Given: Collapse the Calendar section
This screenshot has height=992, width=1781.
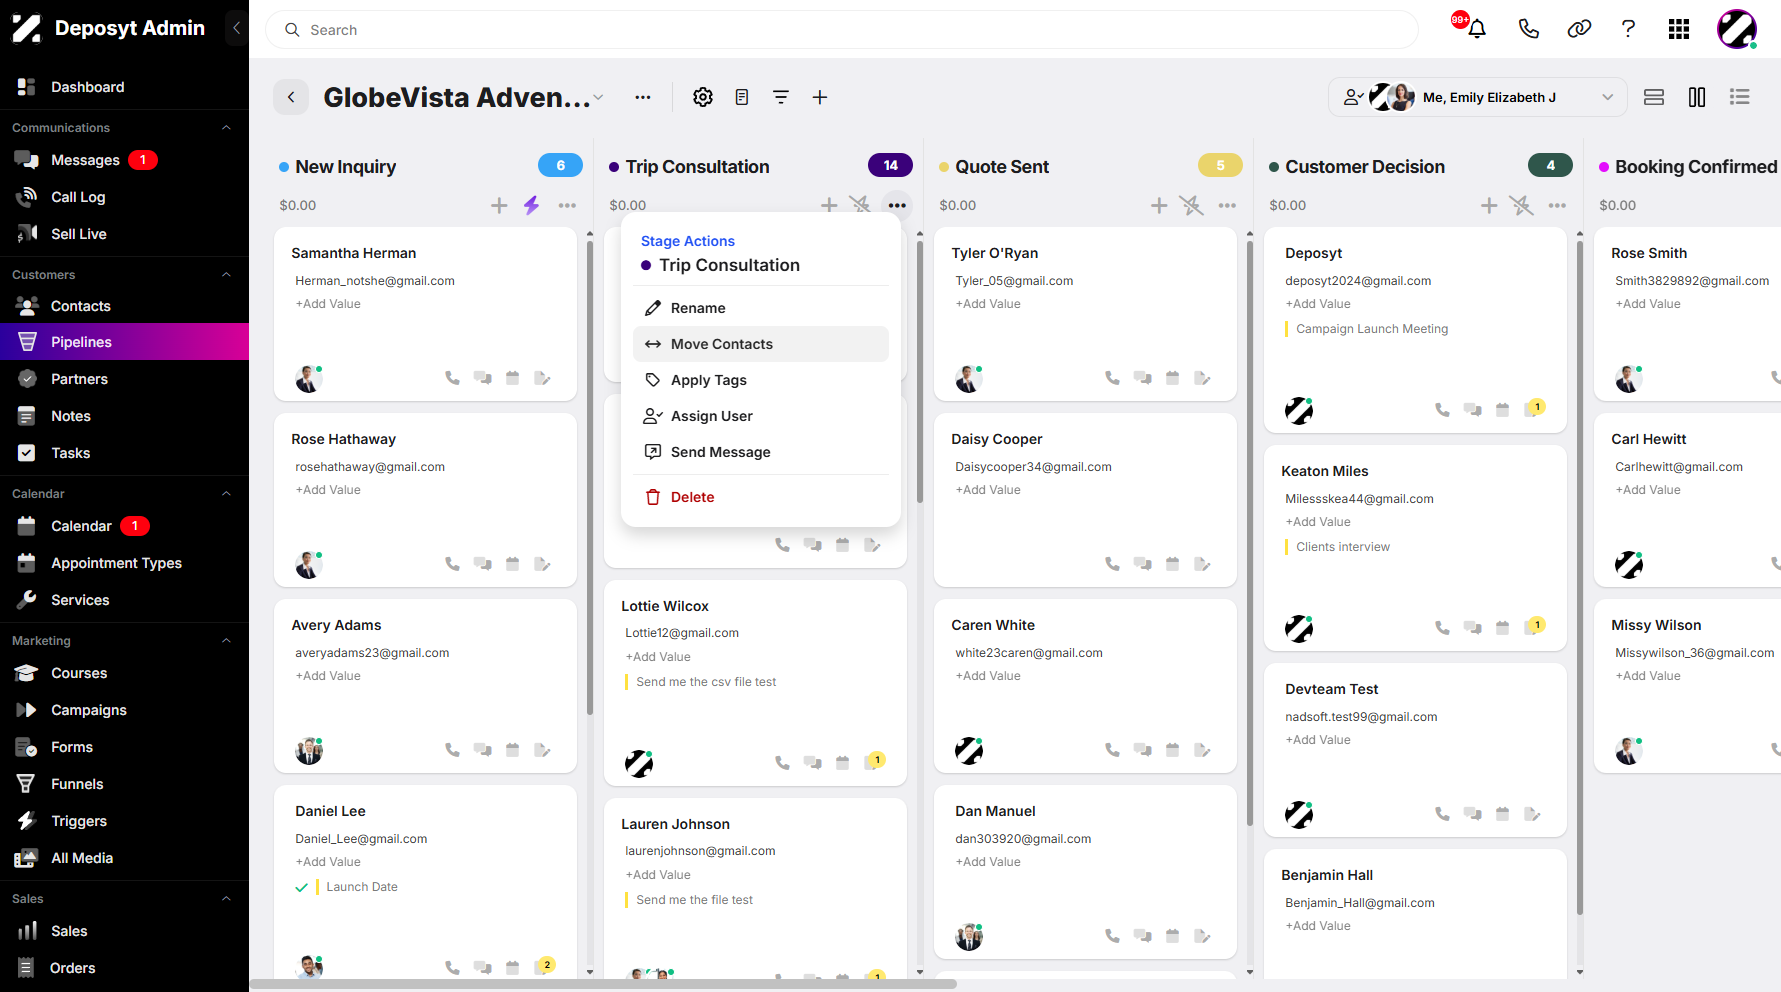Looking at the screenshot, I should coord(226,494).
